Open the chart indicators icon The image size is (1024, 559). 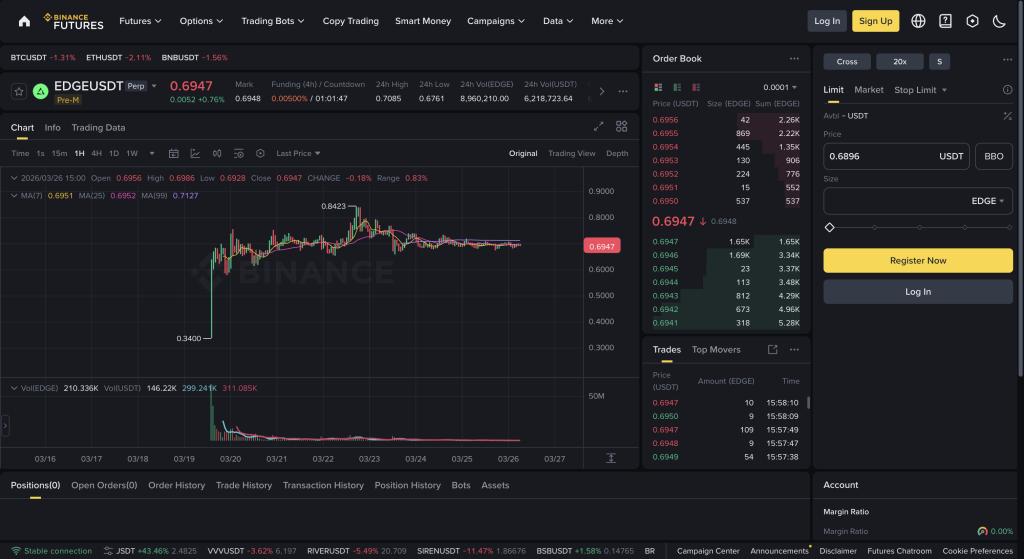pyautogui.click(x=194, y=154)
